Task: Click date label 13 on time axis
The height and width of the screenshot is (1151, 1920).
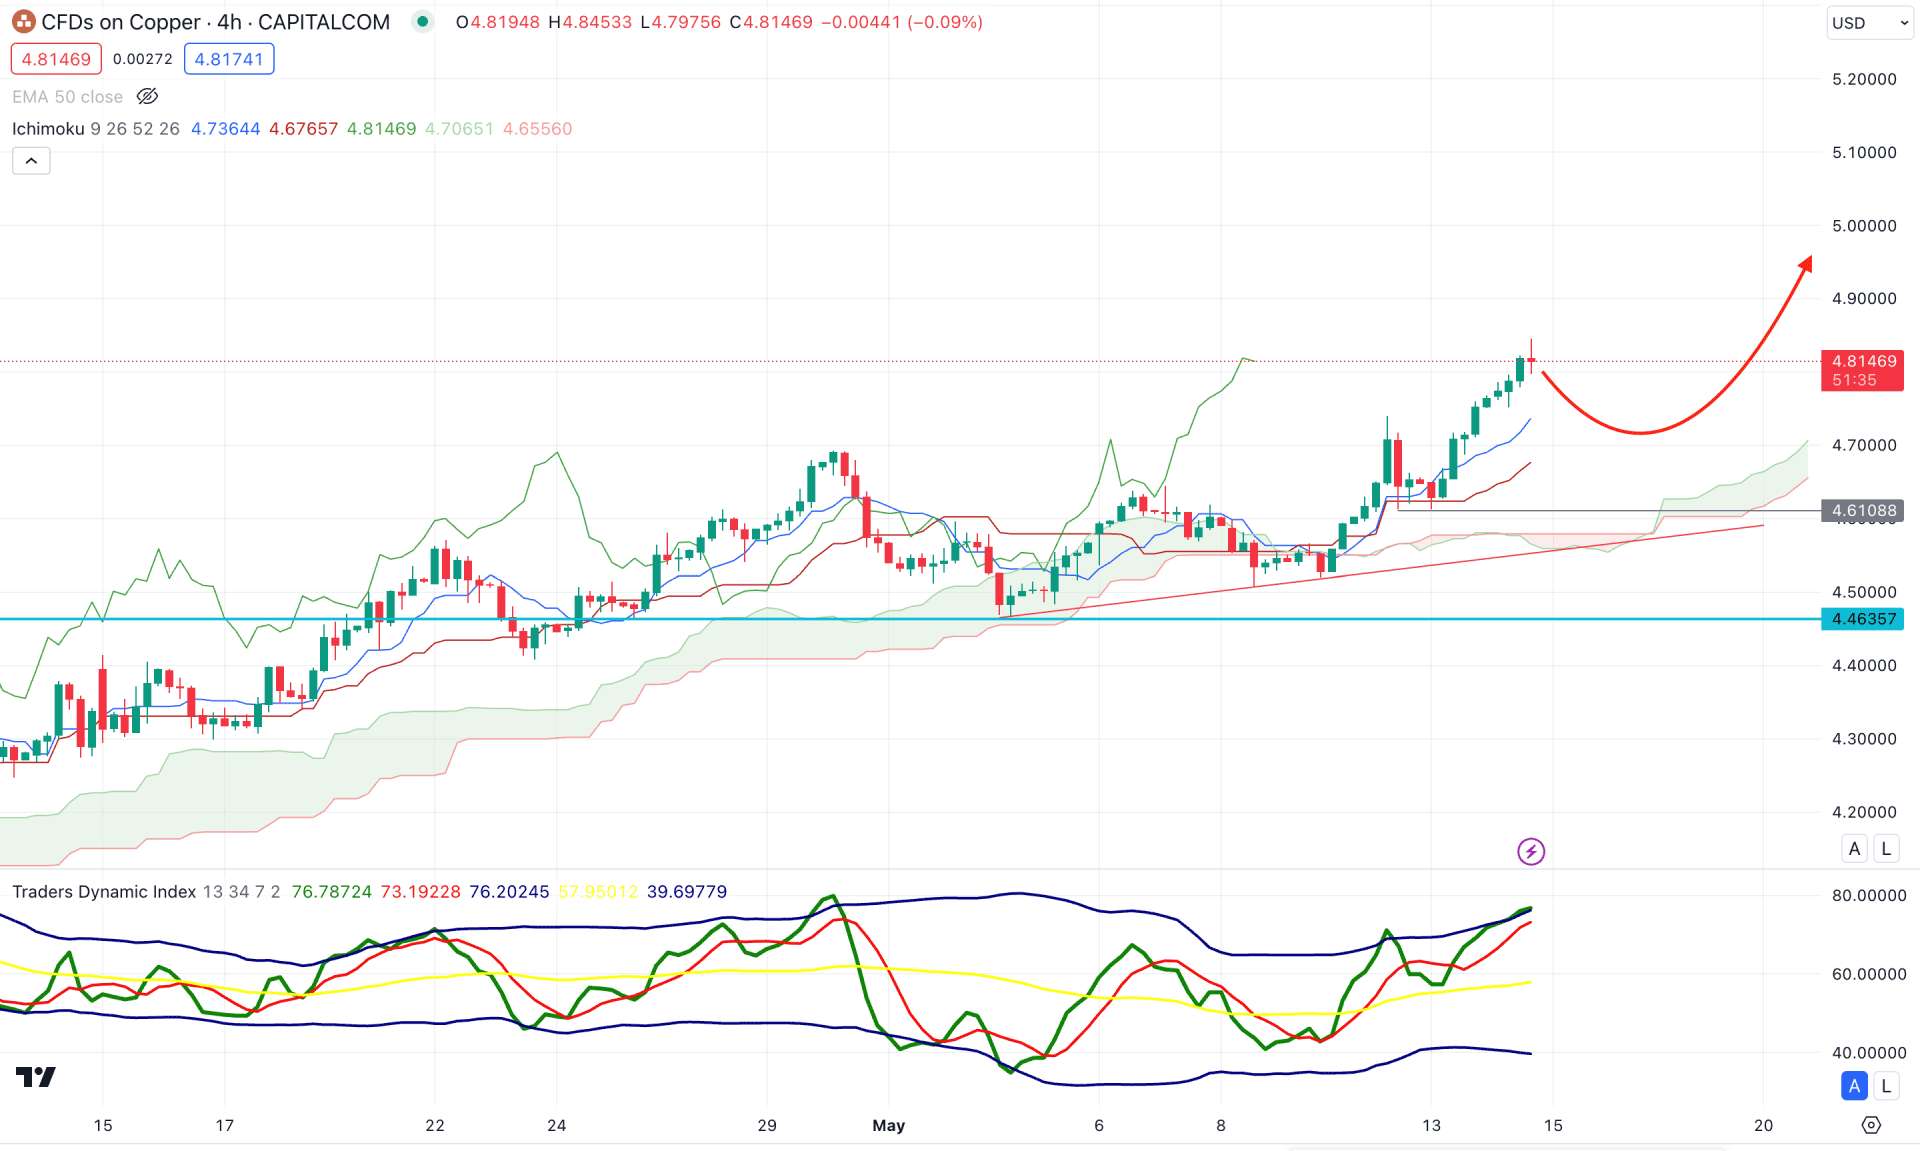Action: click(x=1431, y=1125)
